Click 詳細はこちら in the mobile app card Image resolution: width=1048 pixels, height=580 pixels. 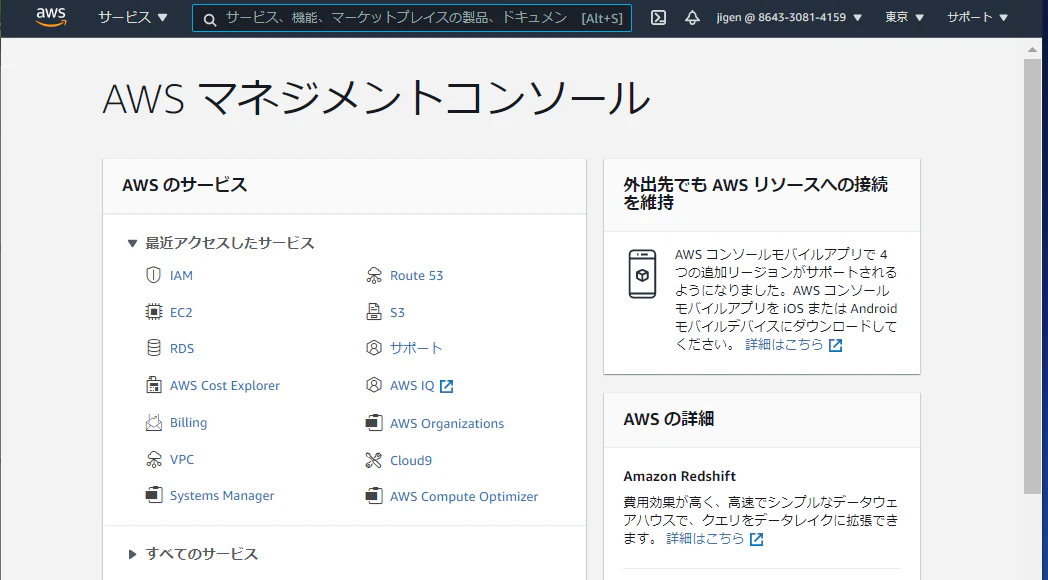point(785,345)
